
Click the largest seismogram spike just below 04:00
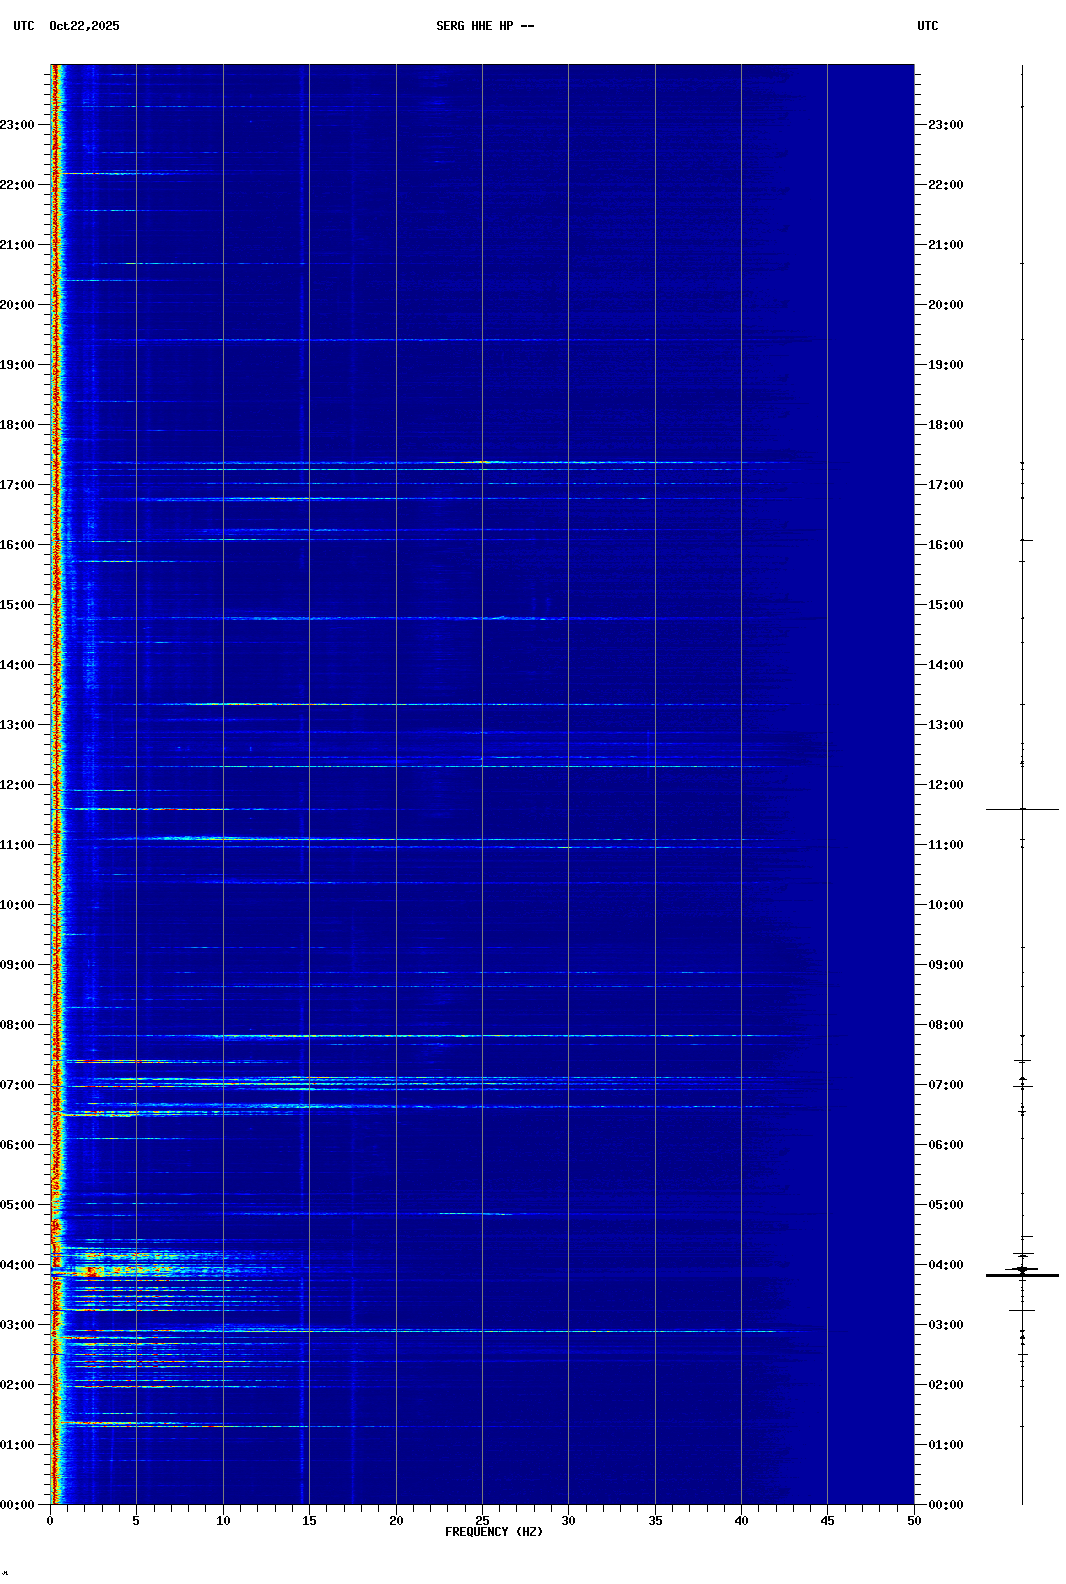point(1022,1275)
